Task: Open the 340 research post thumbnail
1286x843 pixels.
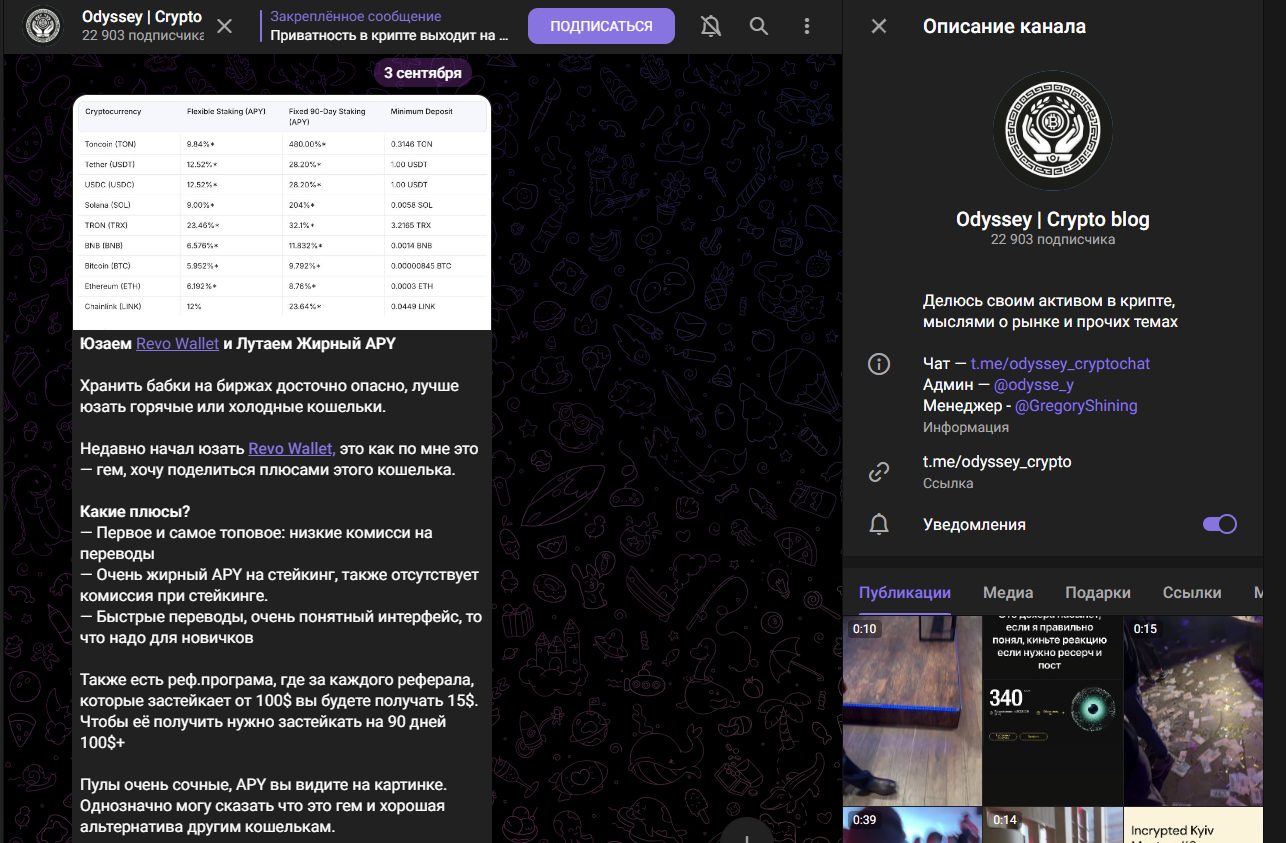Action: click(x=1053, y=710)
